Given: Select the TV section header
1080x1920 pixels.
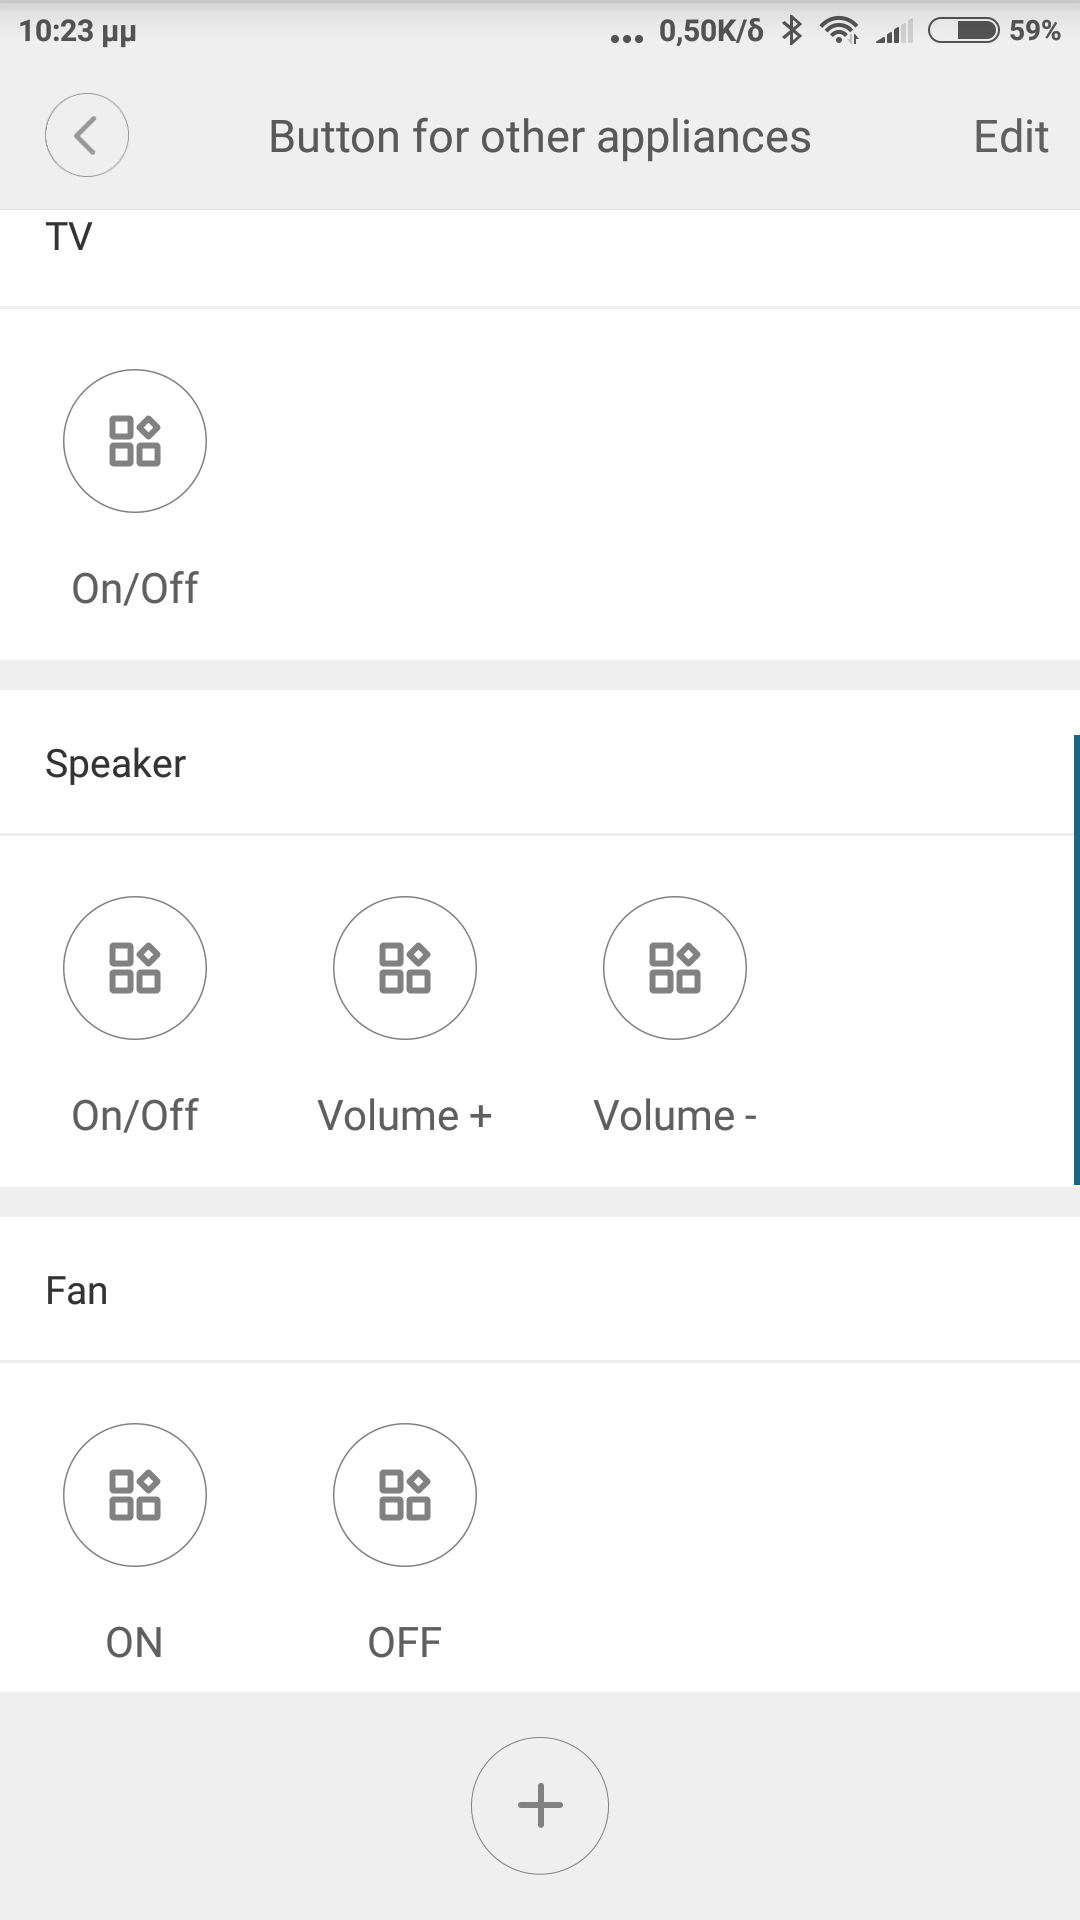Looking at the screenshot, I should click(x=69, y=238).
